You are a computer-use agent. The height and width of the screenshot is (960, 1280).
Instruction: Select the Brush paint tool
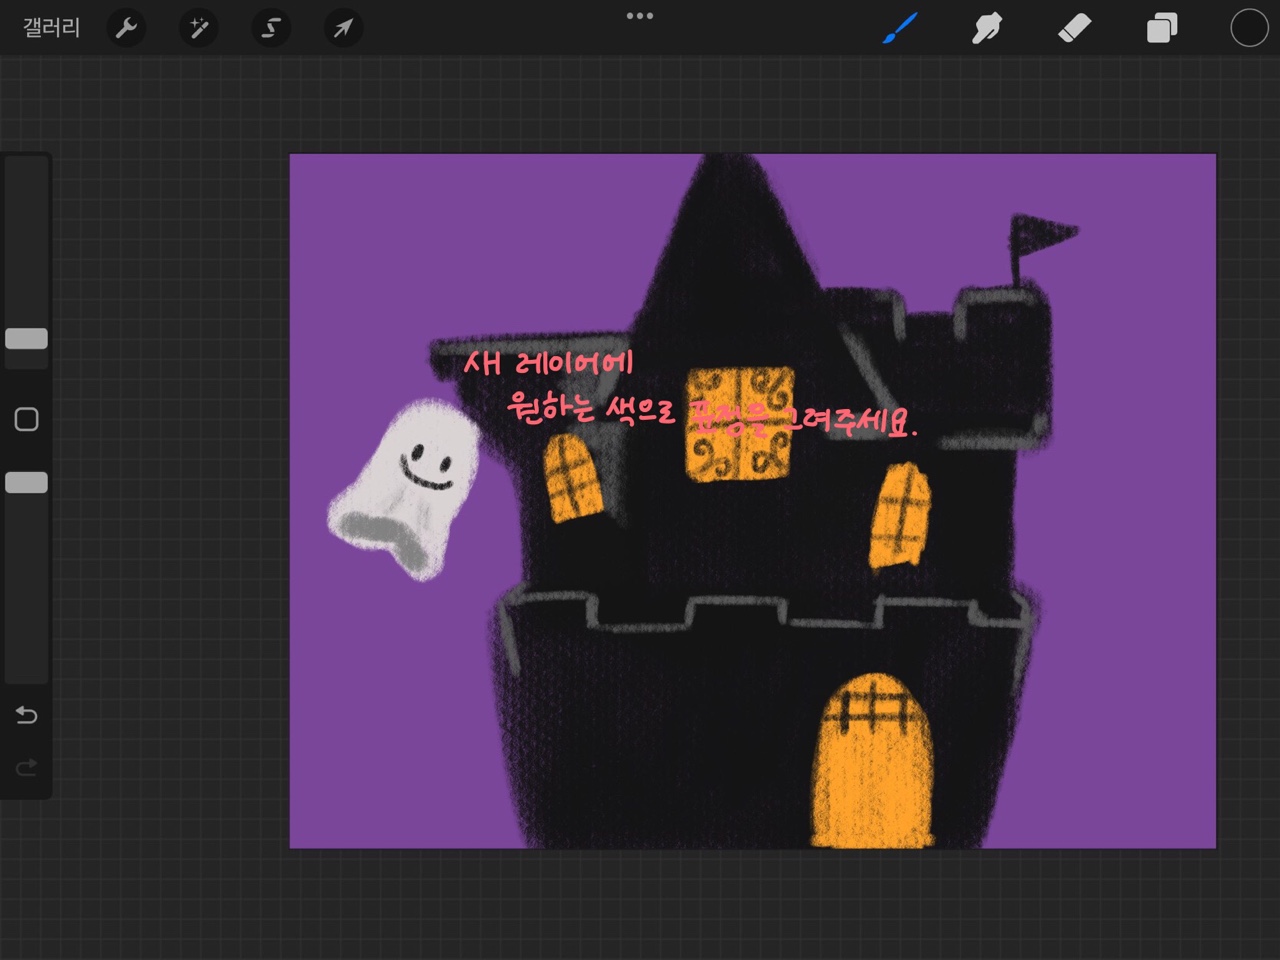[x=900, y=28]
